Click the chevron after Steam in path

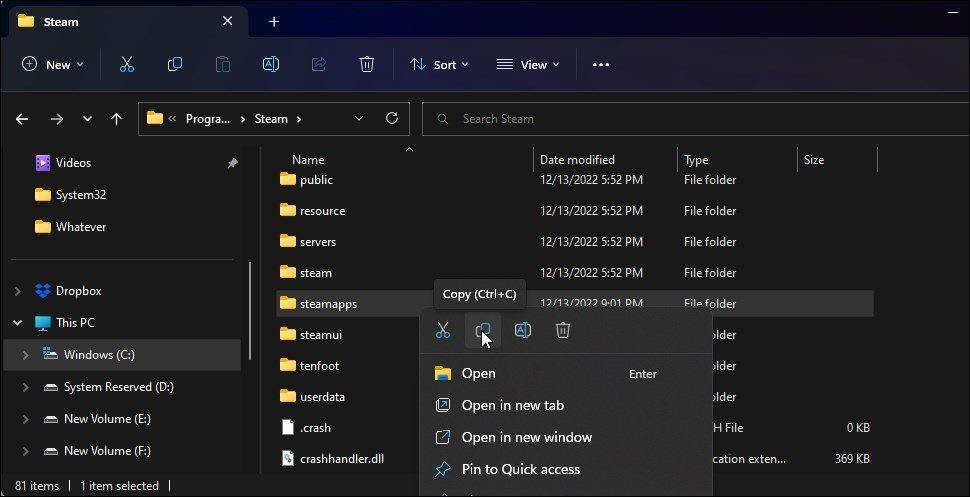(x=299, y=119)
